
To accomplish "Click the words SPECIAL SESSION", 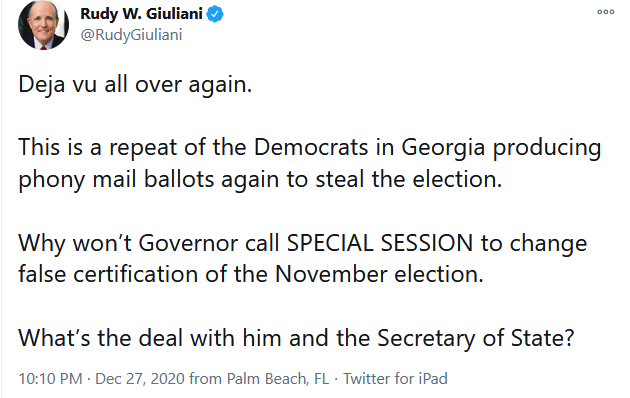I will click(x=380, y=243).
